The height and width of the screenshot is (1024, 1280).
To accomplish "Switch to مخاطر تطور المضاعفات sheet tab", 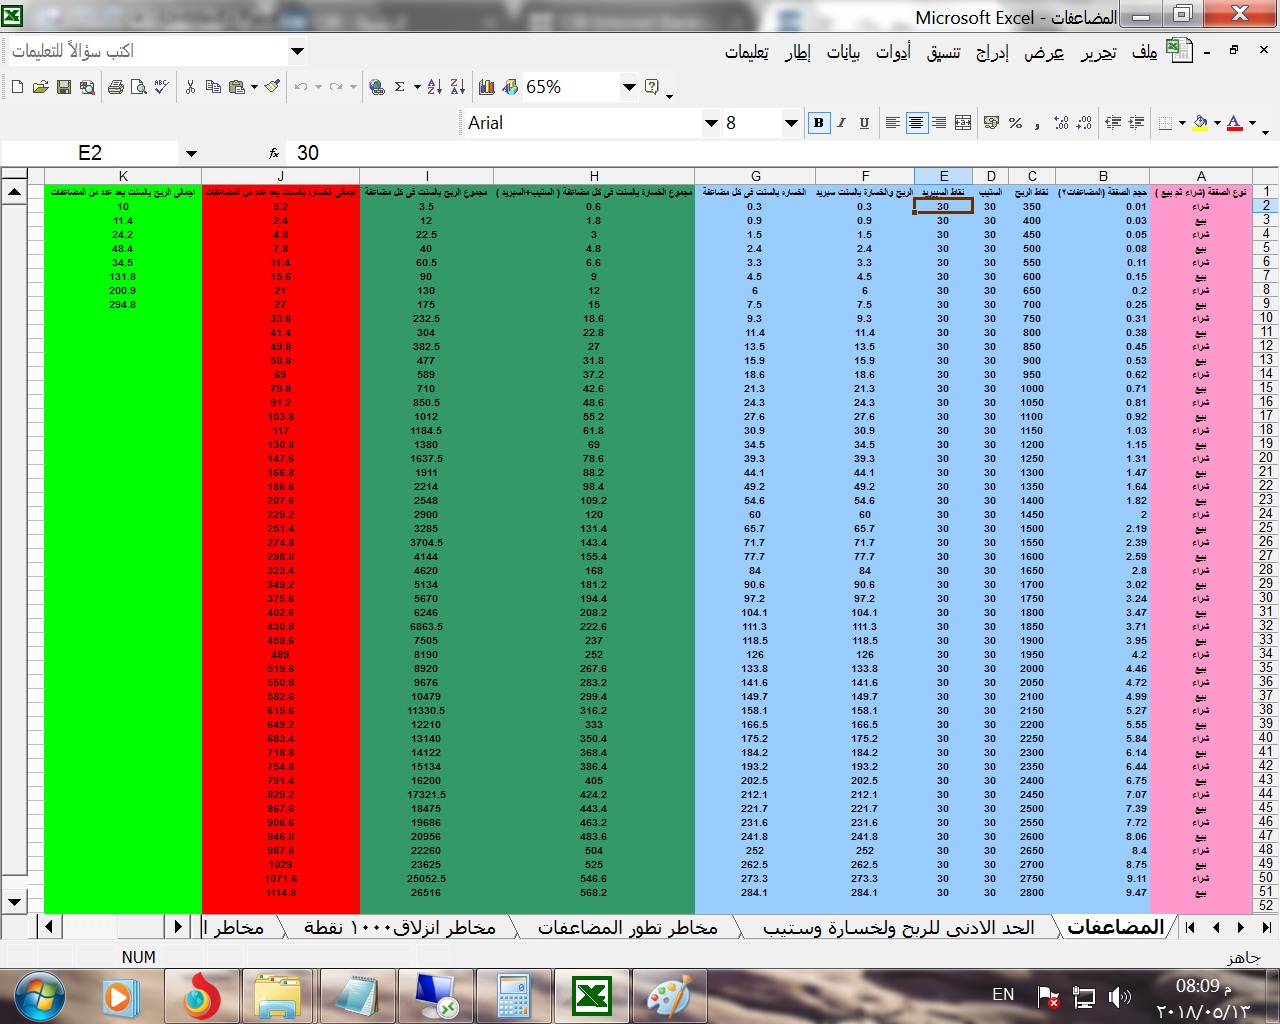I will click(628, 928).
